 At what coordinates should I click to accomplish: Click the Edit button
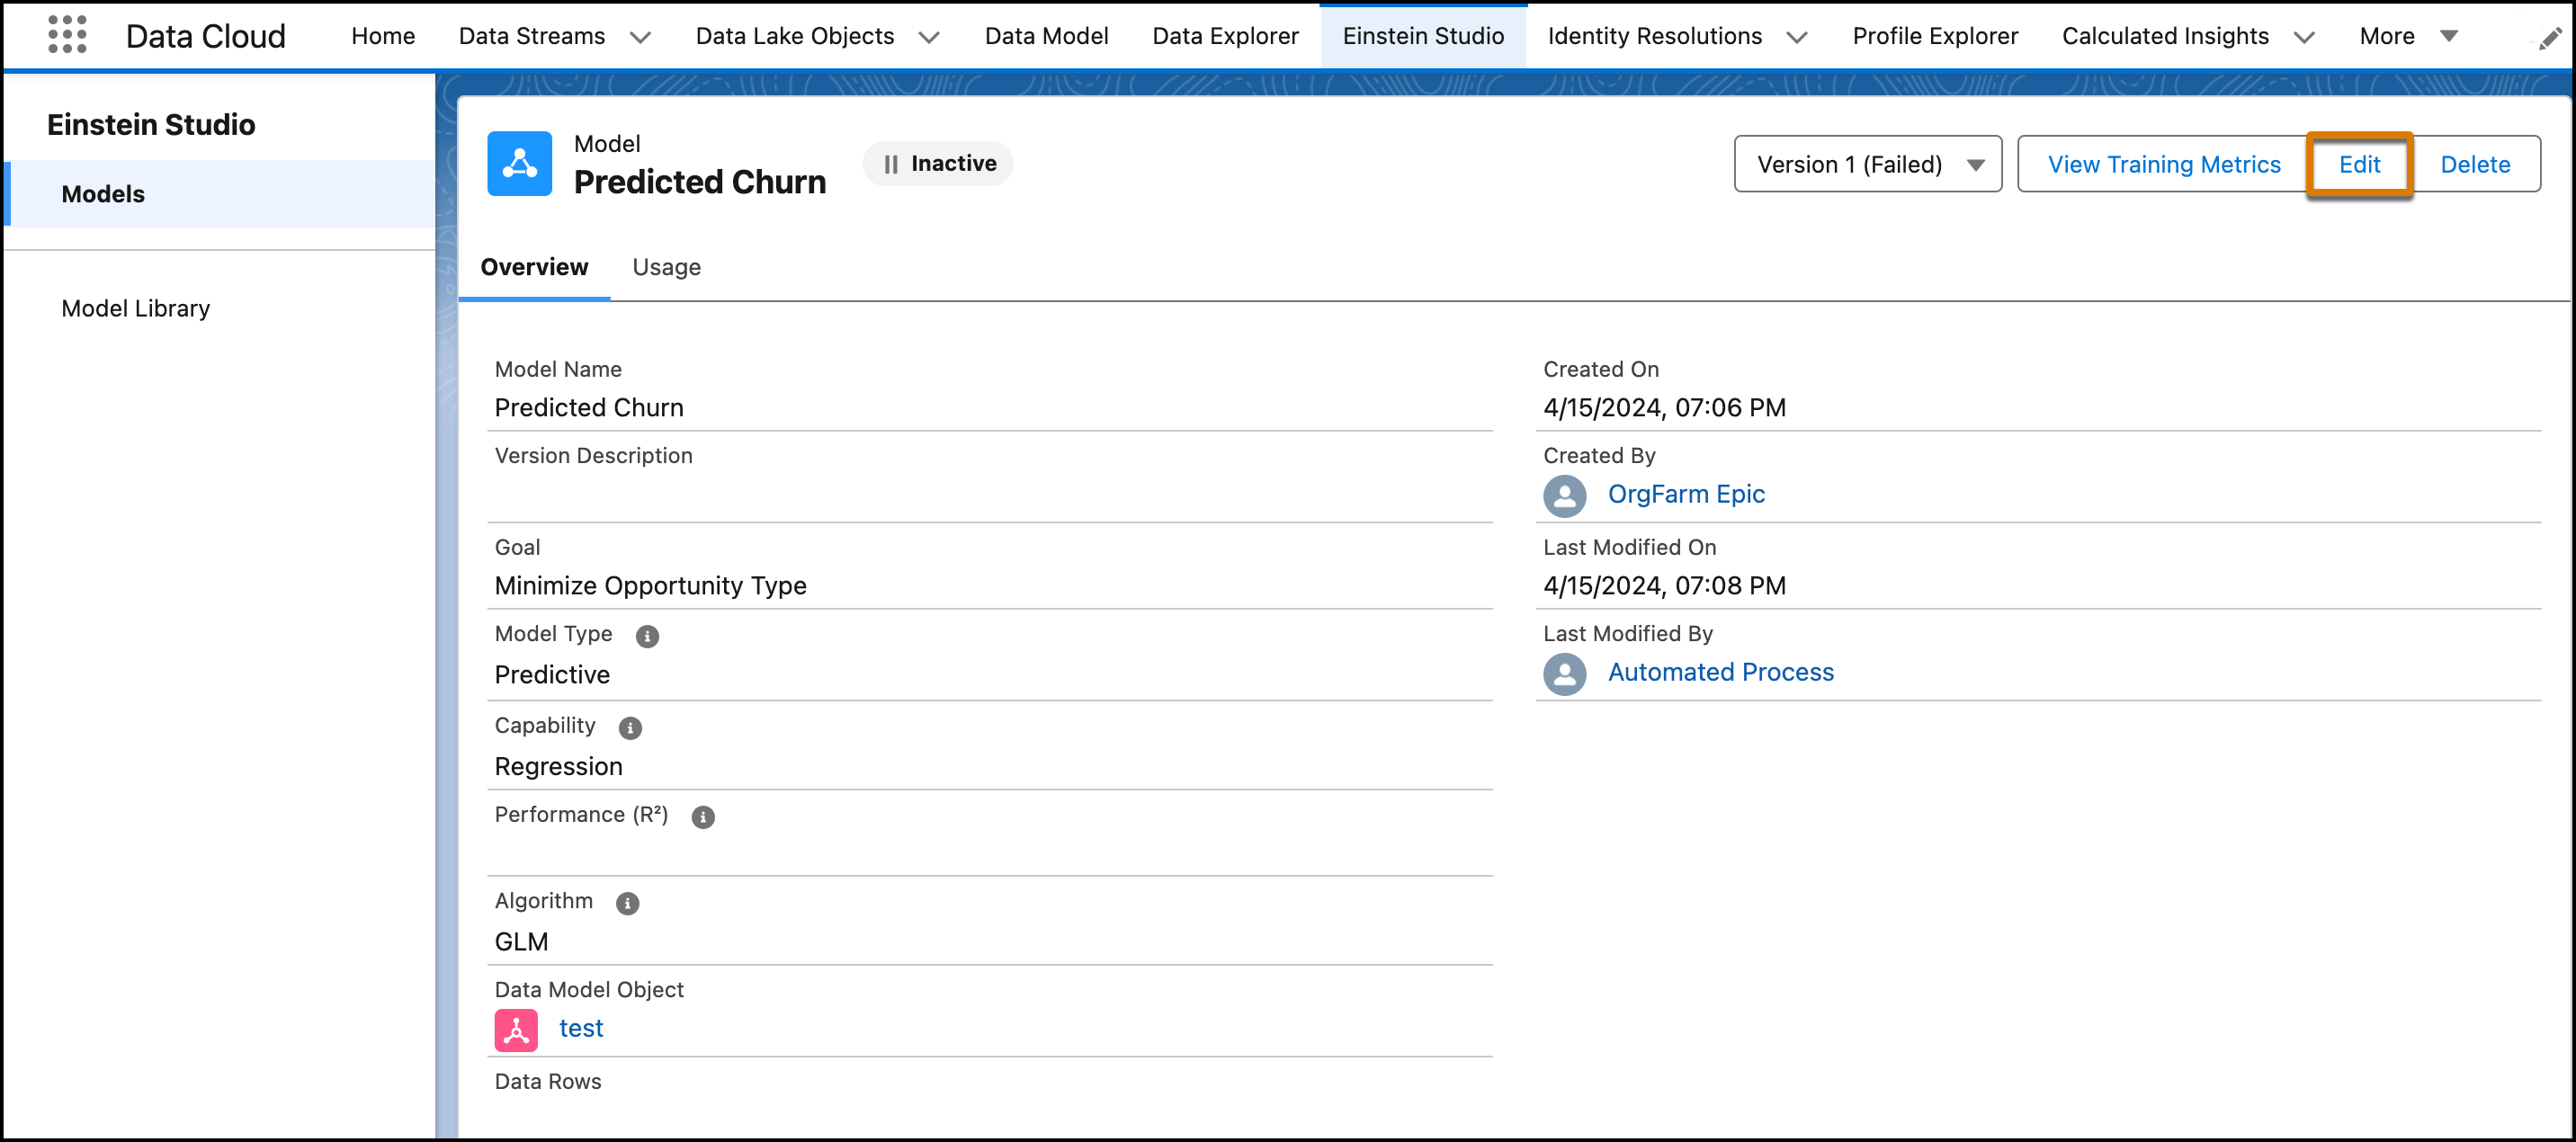pos(2359,164)
